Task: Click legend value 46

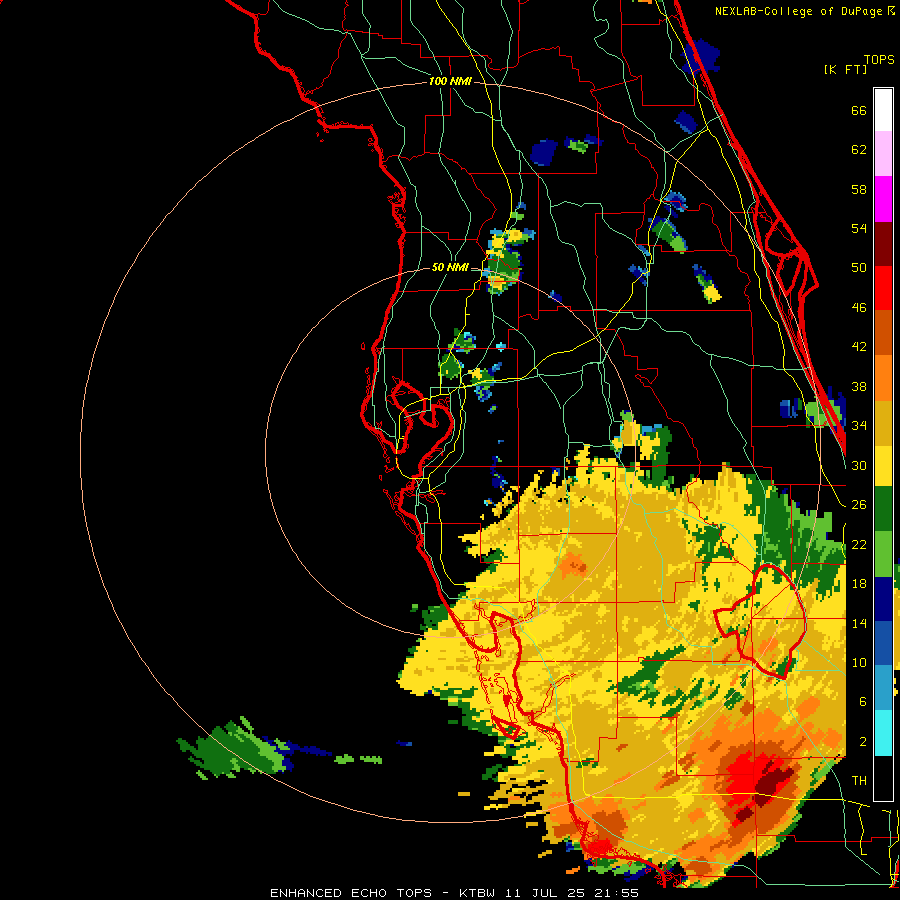Action: click(859, 308)
